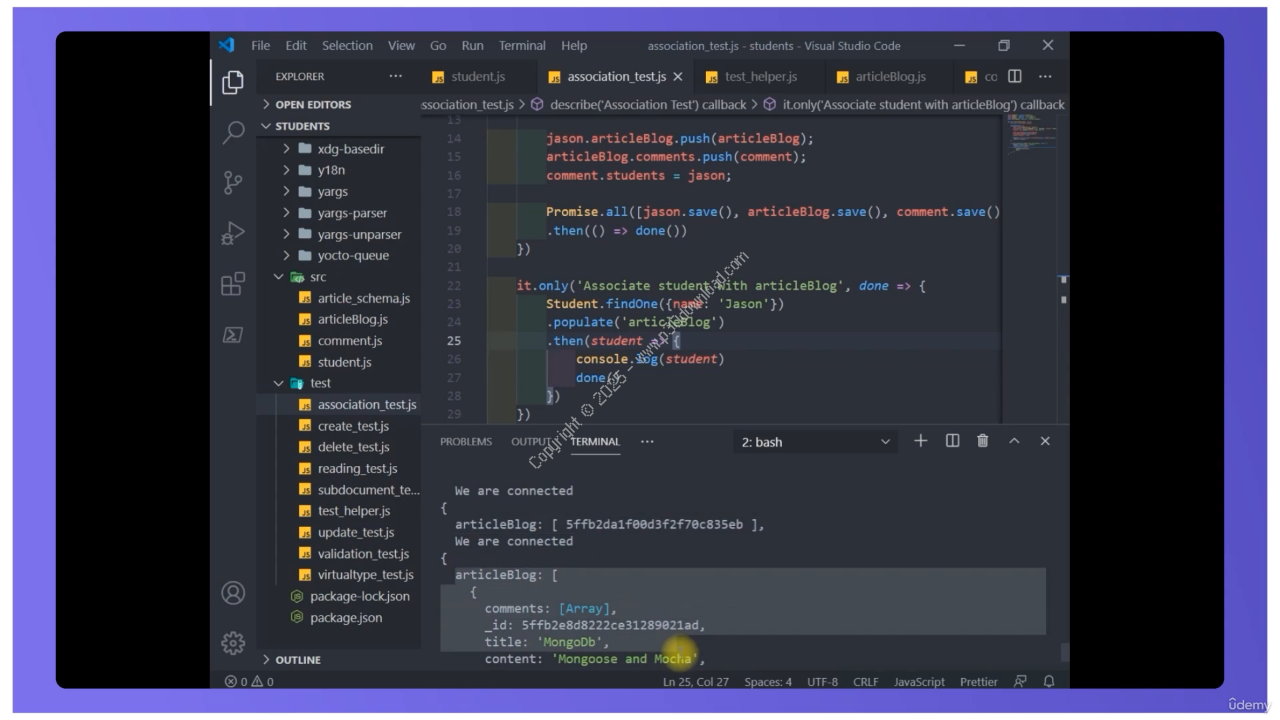
Task: Open editor more actions ellipsis
Action: coord(1045,76)
